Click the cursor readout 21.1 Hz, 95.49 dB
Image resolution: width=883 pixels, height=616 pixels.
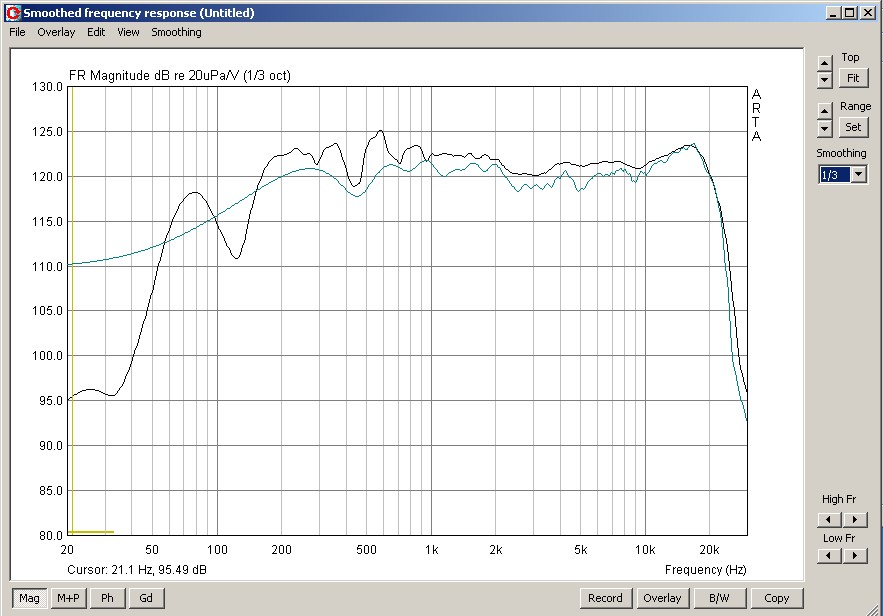tap(137, 569)
